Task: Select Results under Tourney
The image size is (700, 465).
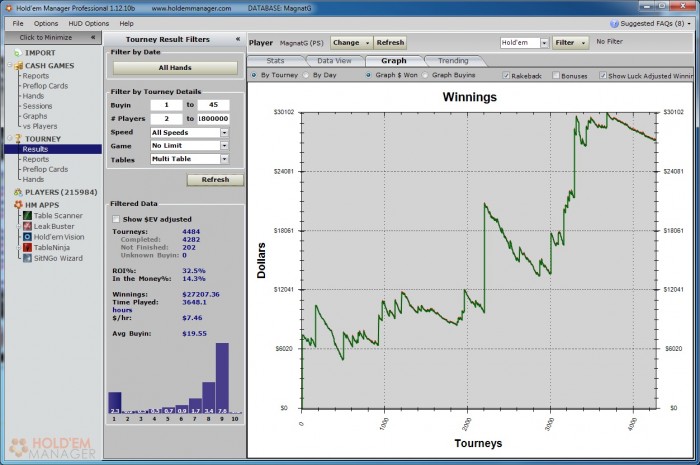Action: pos(35,149)
